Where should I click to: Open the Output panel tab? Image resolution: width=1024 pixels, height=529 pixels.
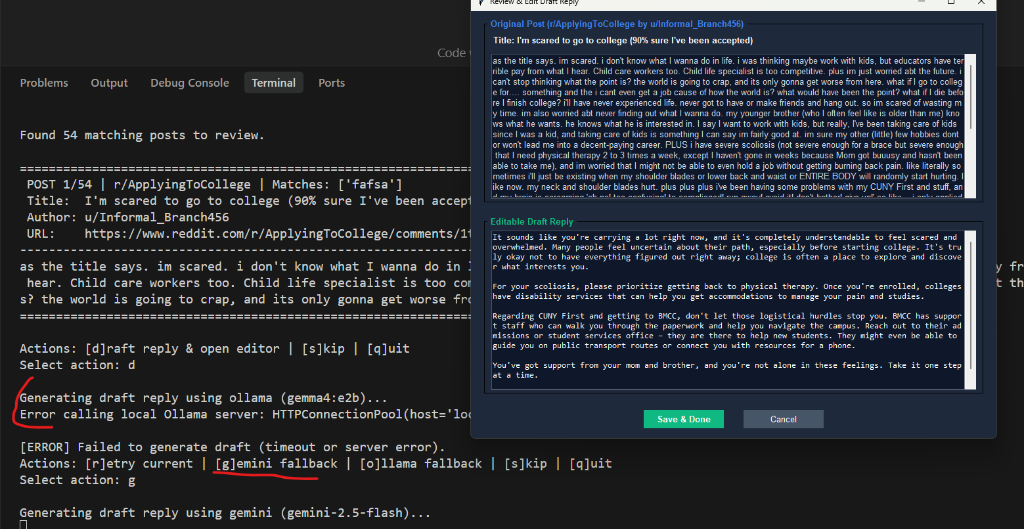point(109,83)
